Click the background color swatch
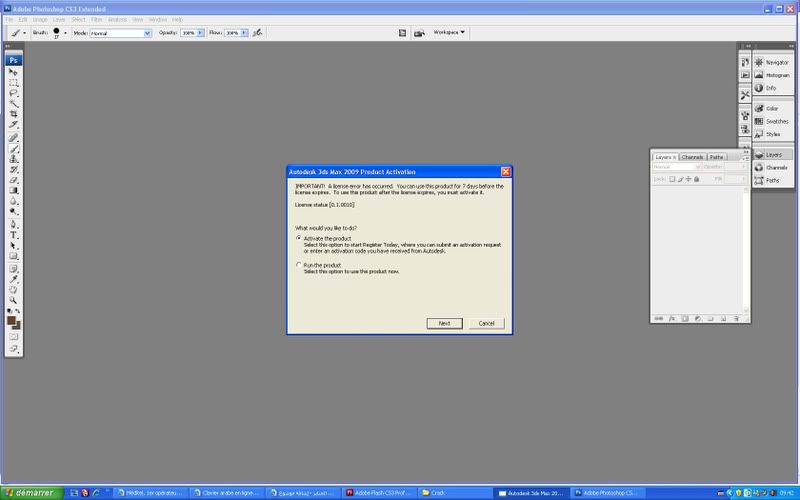This screenshot has height=500, width=800. (x=18, y=327)
